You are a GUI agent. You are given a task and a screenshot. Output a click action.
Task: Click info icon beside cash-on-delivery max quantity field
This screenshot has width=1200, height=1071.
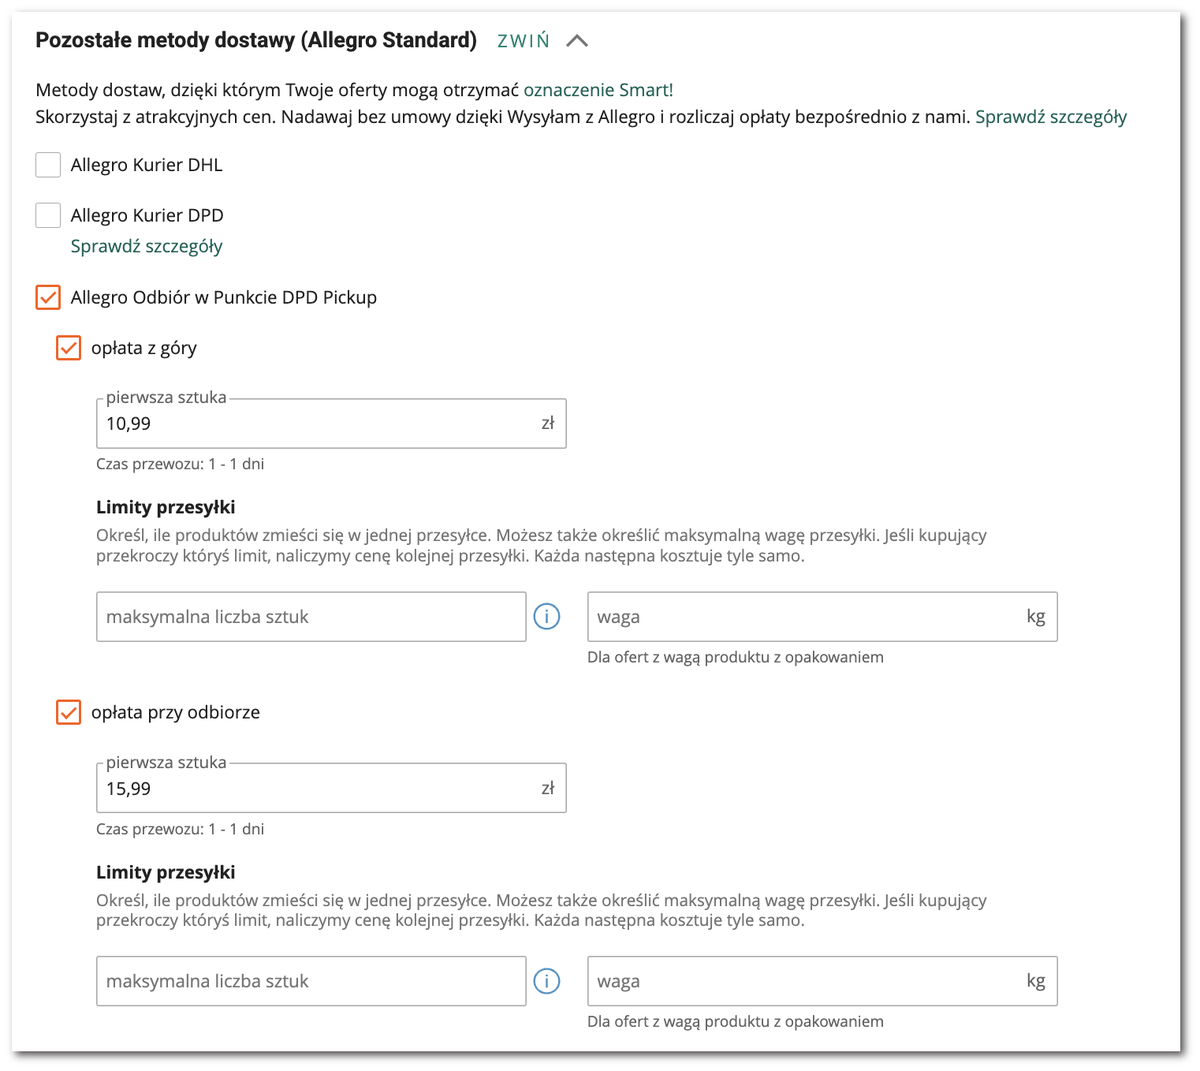click(x=547, y=982)
